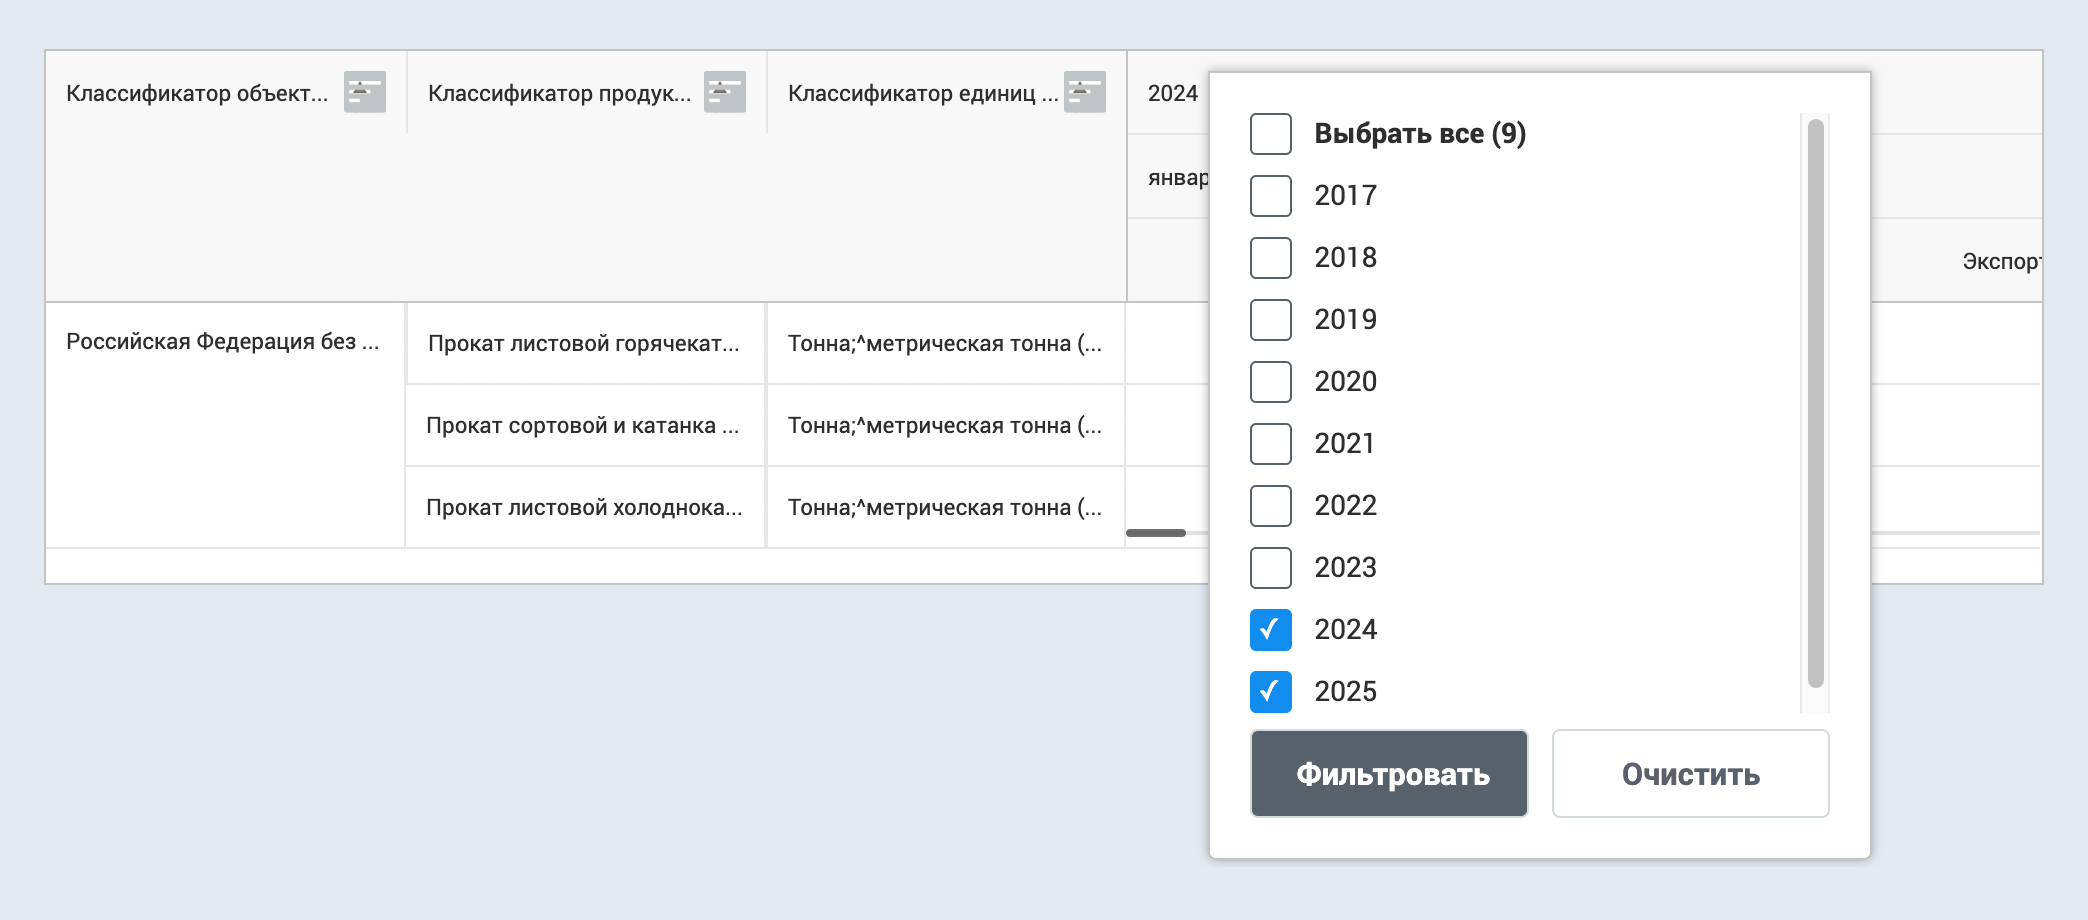Click the table's horizontal scrollbar thumb
The height and width of the screenshot is (920, 2088).
click(x=1156, y=533)
